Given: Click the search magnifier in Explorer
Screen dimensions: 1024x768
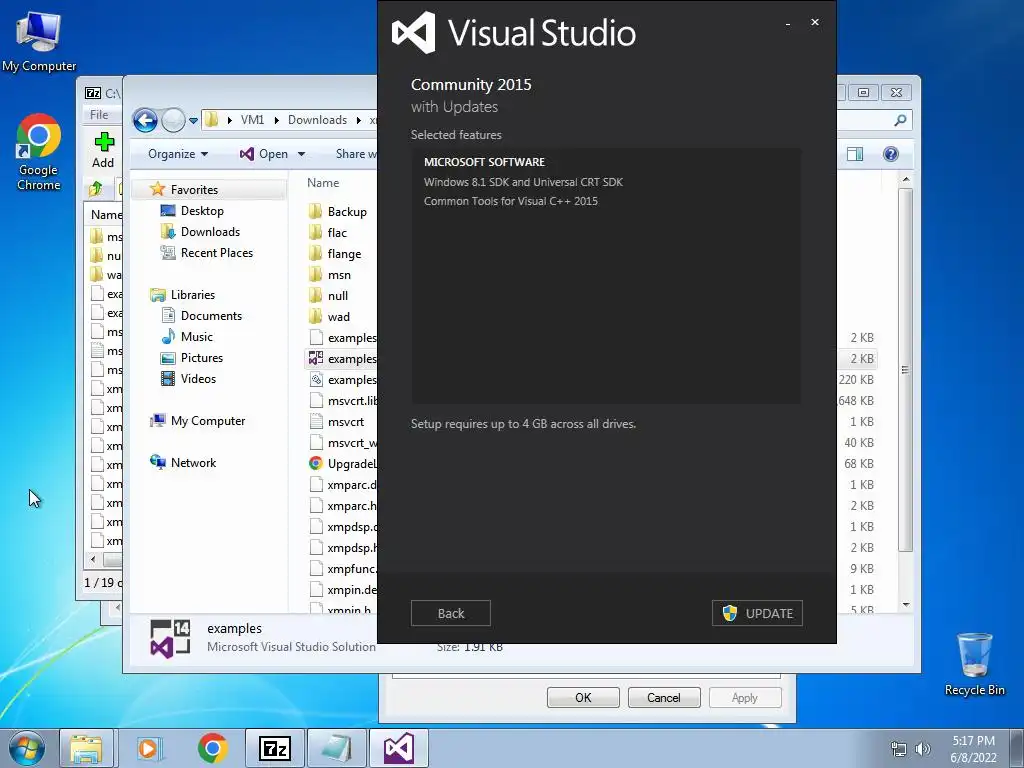Looking at the screenshot, I should pos(900,120).
